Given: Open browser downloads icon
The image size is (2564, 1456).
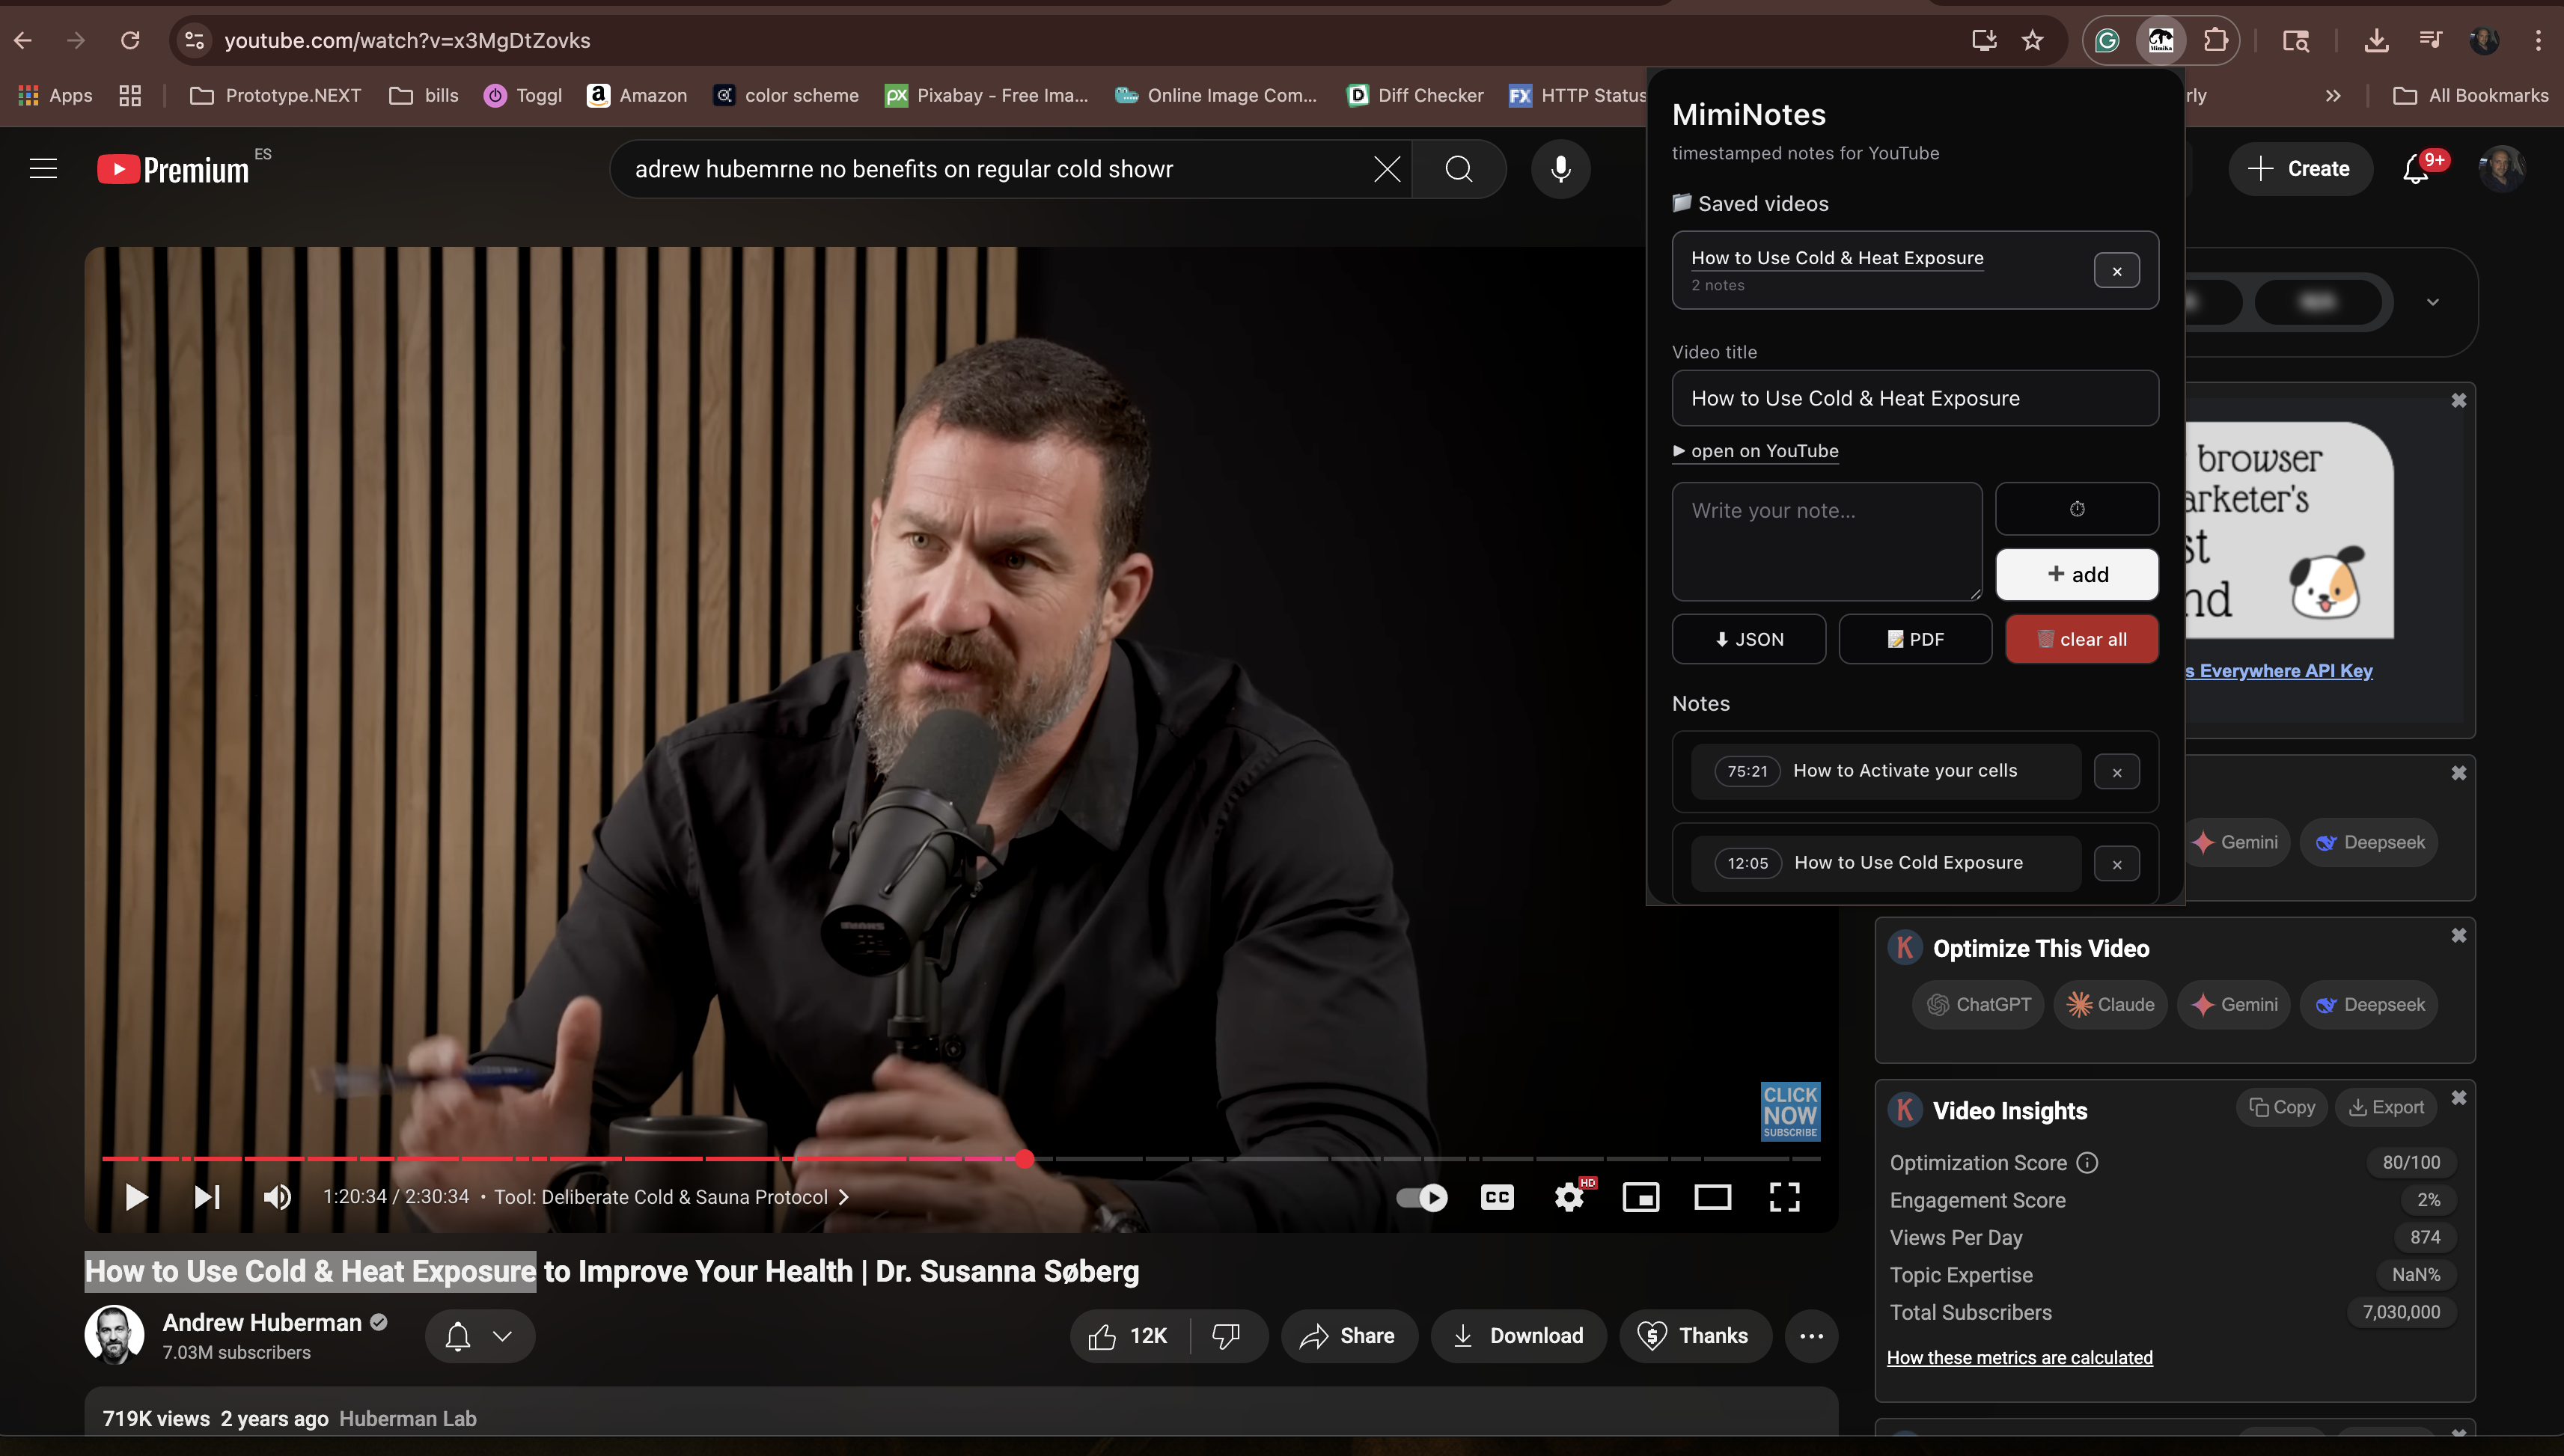Looking at the screenshot, I should [x=2376, y=40].
